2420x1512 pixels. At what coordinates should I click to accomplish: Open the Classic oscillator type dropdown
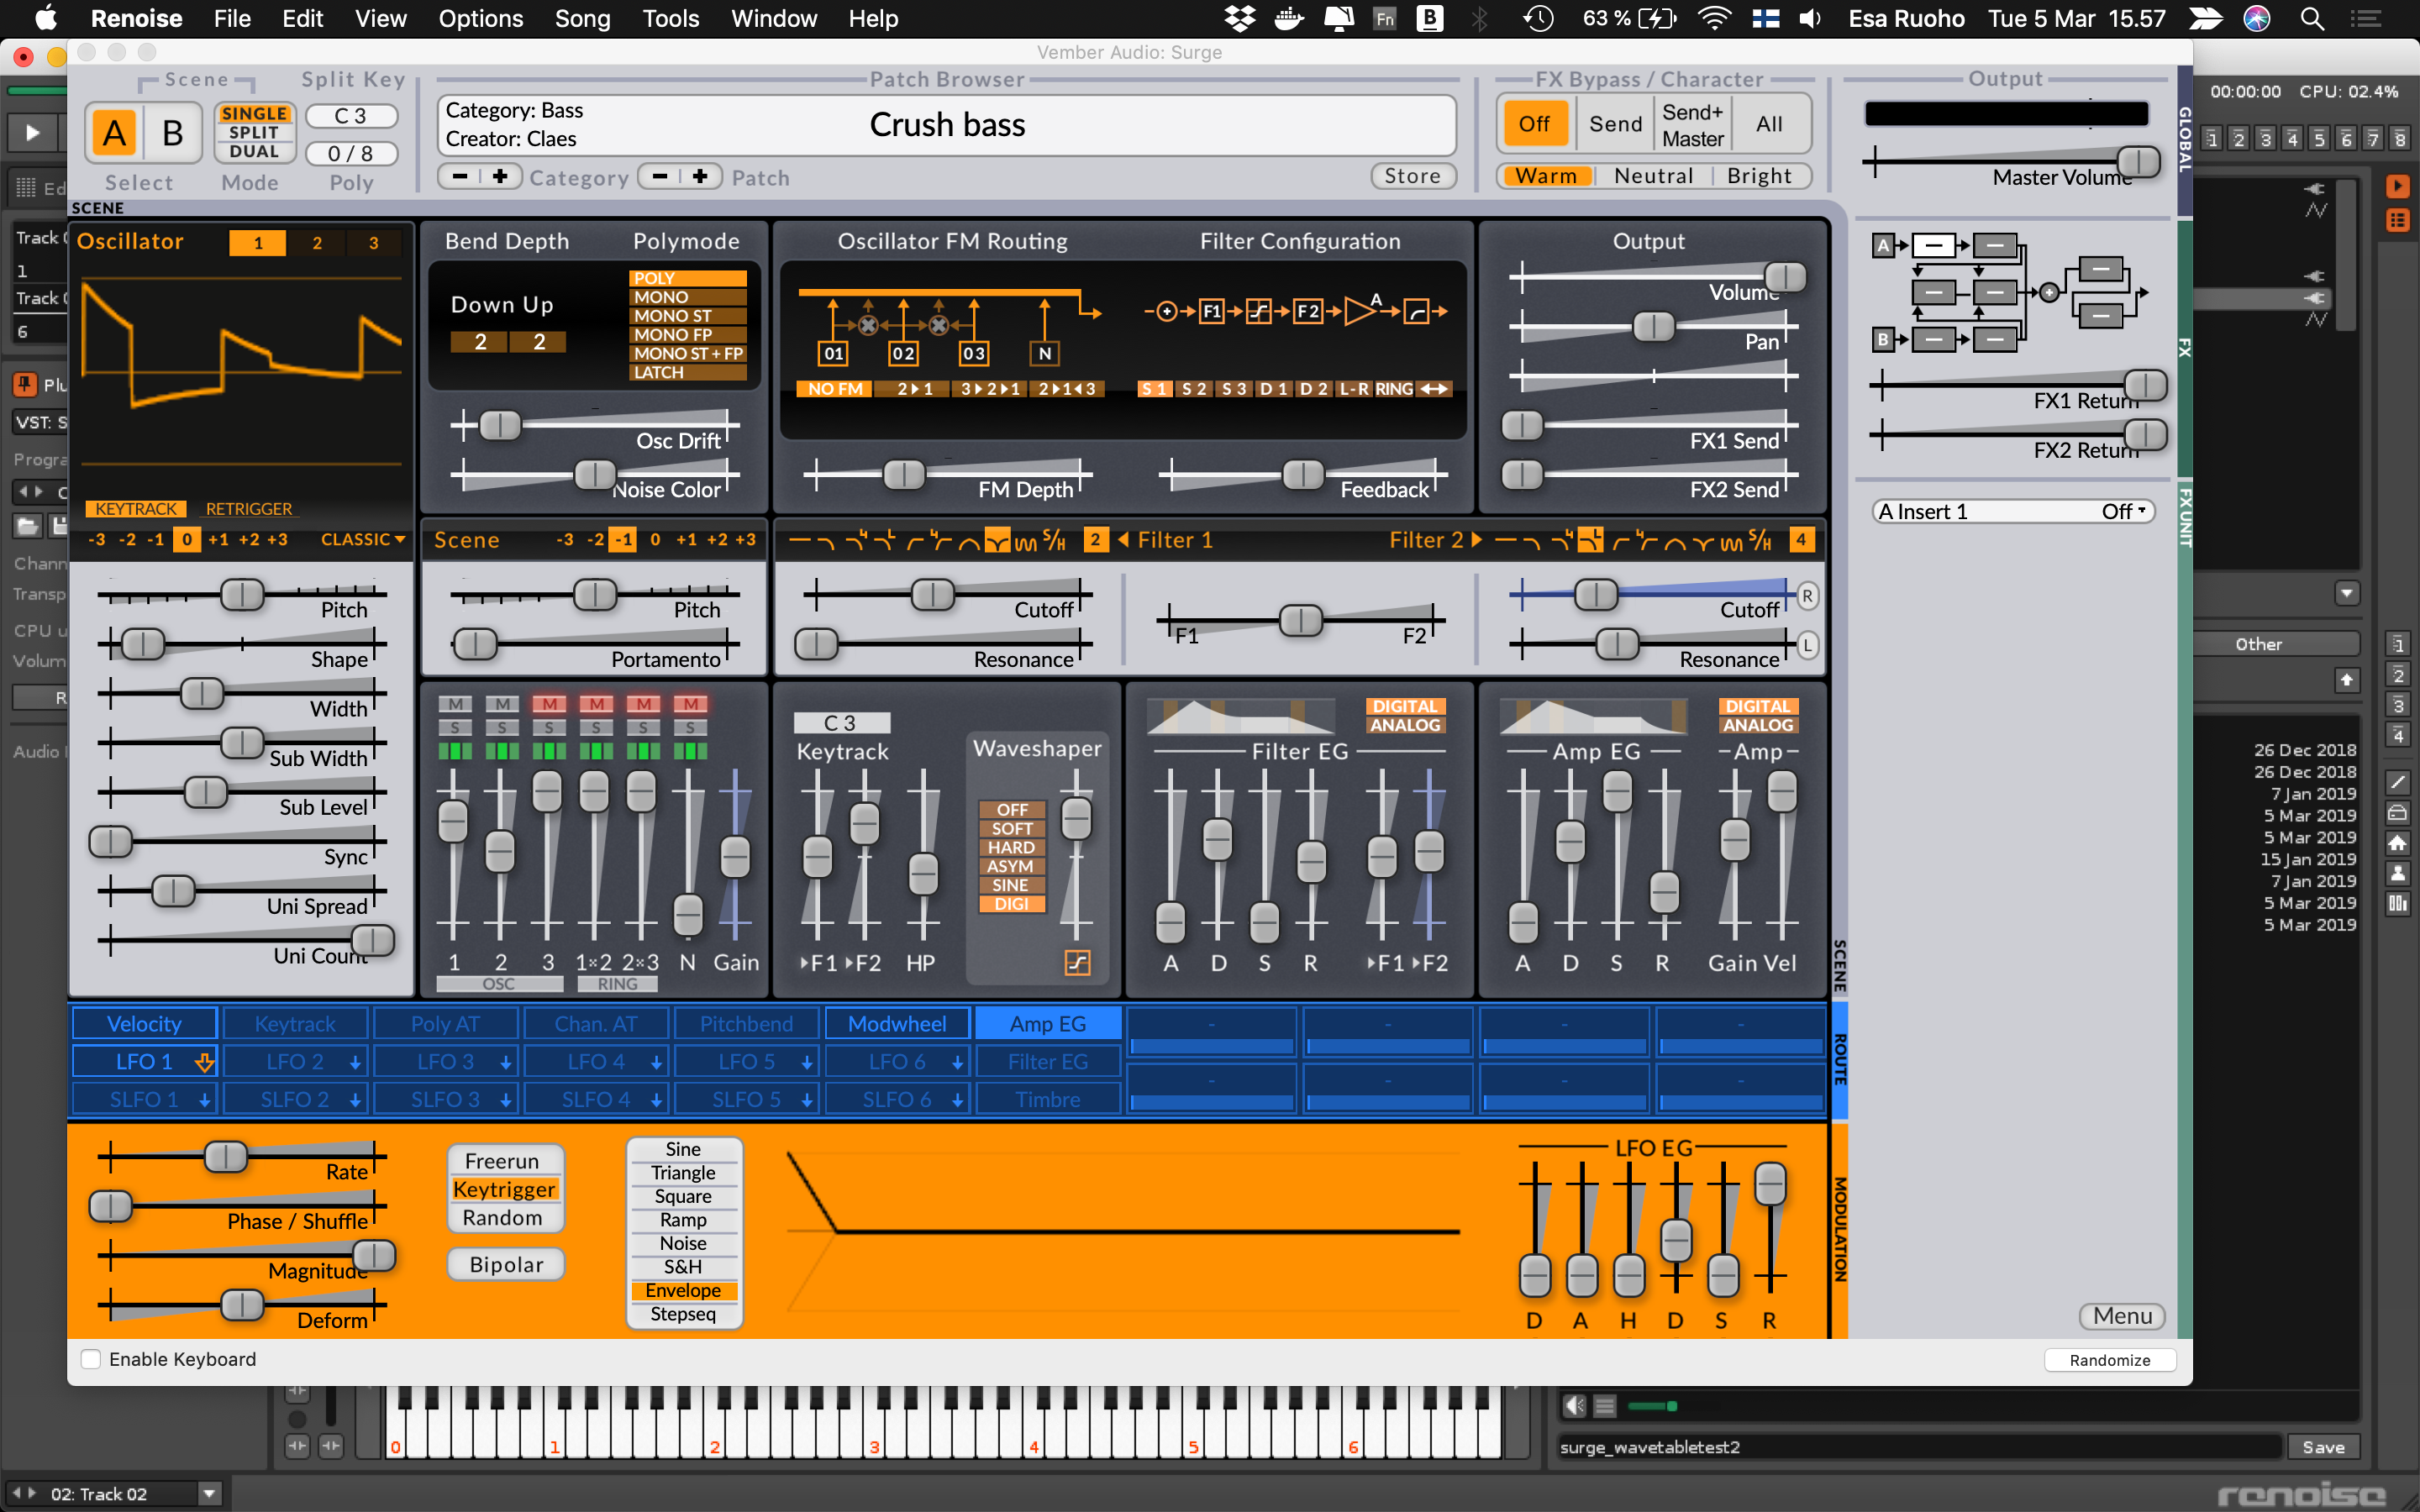(362, 540)
